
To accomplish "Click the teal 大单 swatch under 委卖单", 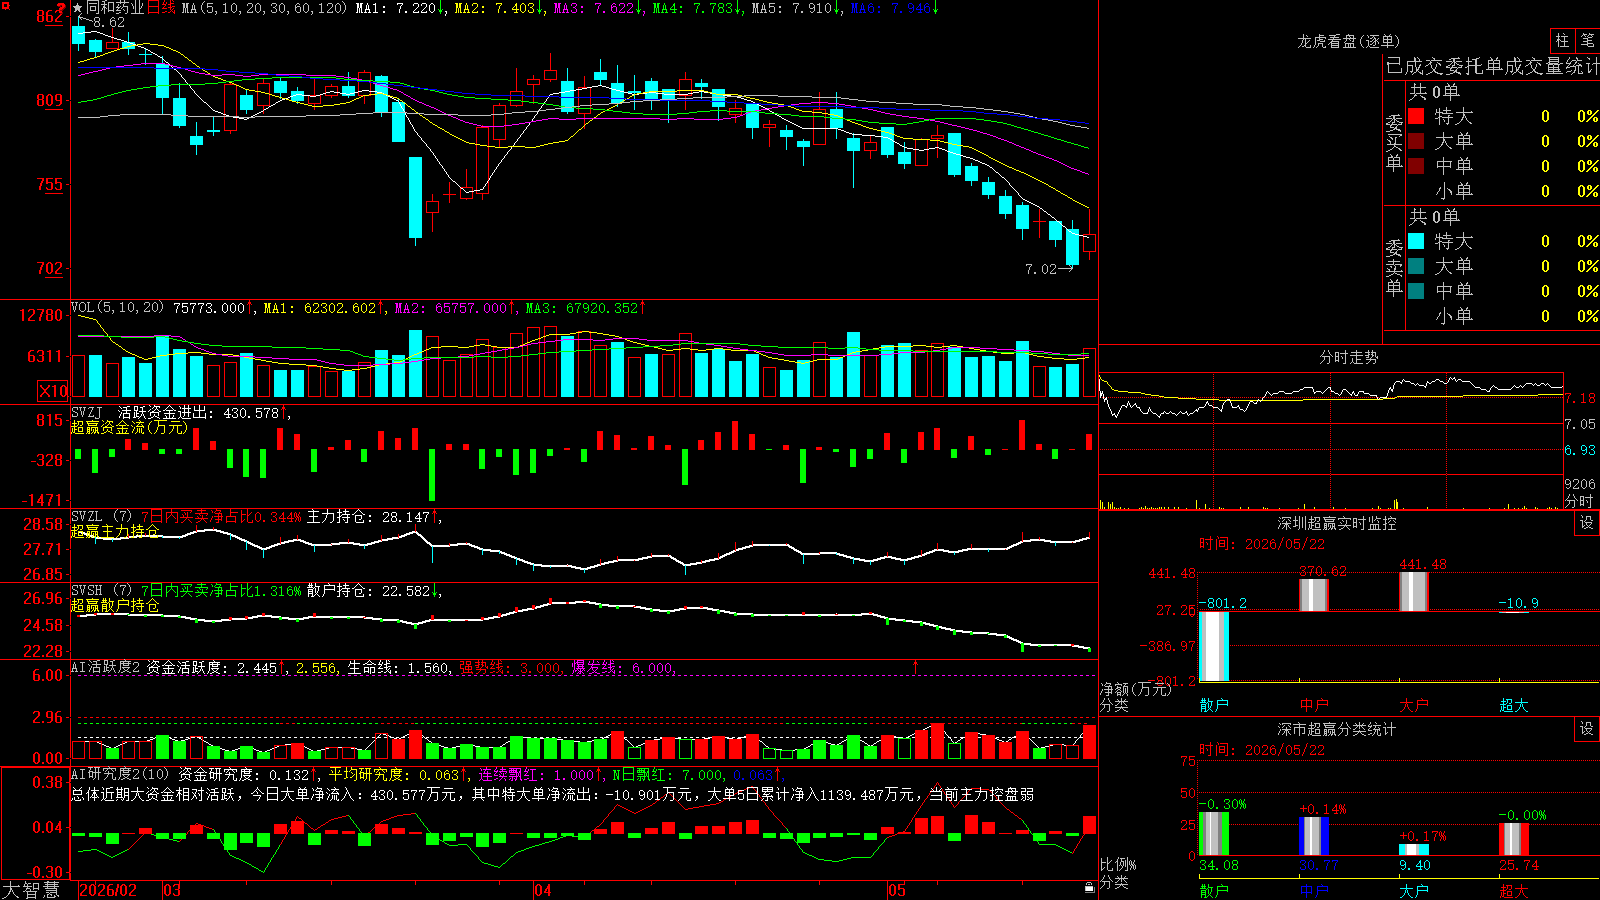I will [1416, 266].
